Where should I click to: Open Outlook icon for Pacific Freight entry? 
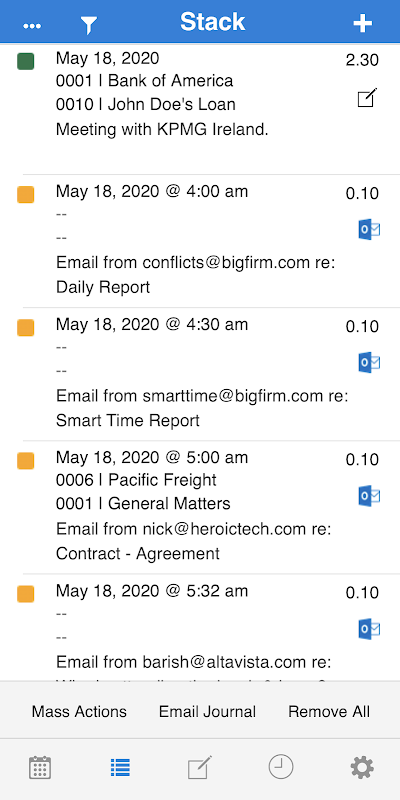pyautogui.click(x=369, y=496)
